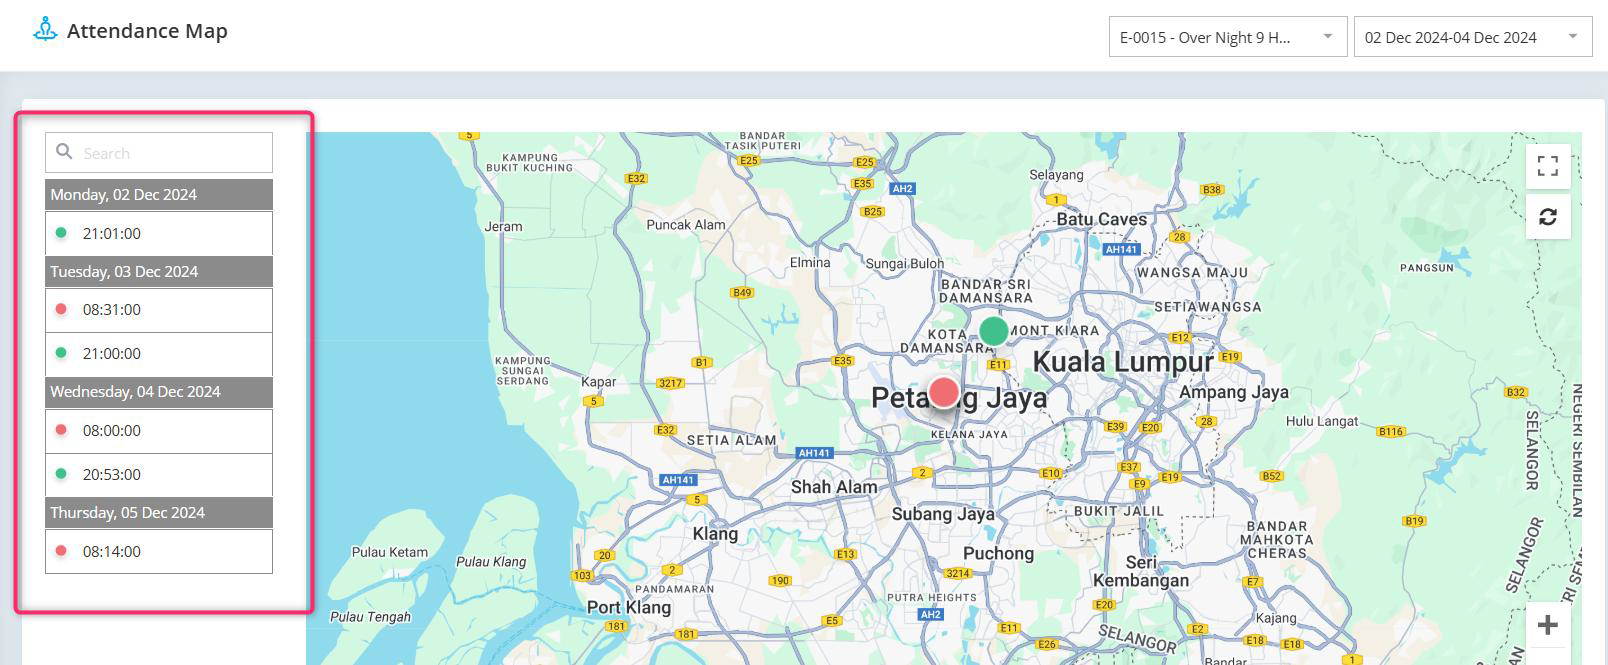The image size is (1608, 665).
Task: Open the E-0015 Over Night employee dropdown
Action: click(1228, 37)
